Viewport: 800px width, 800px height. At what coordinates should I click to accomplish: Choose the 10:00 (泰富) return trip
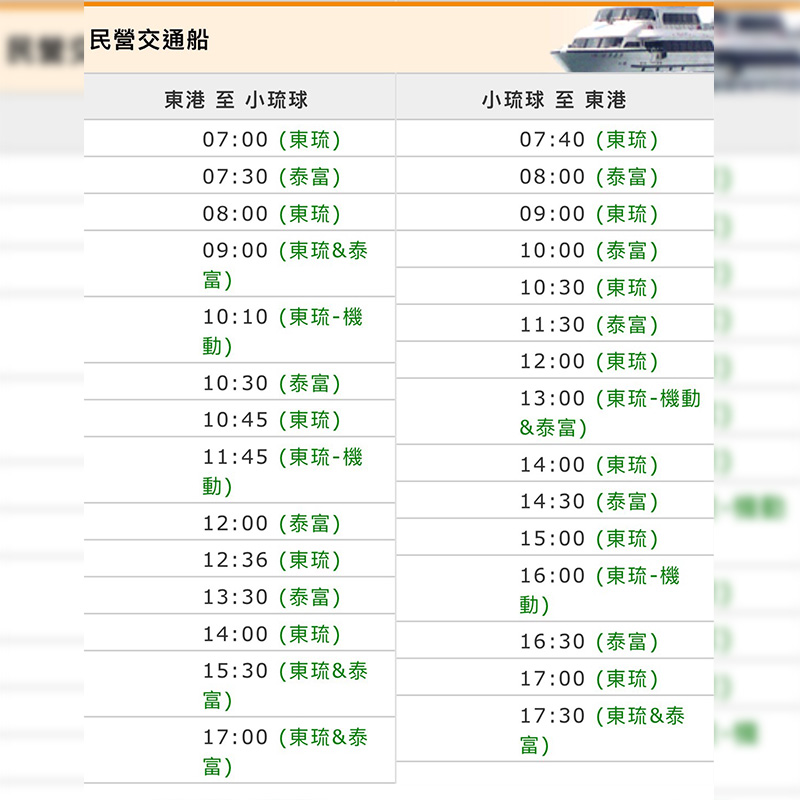[x=588, y=251]
